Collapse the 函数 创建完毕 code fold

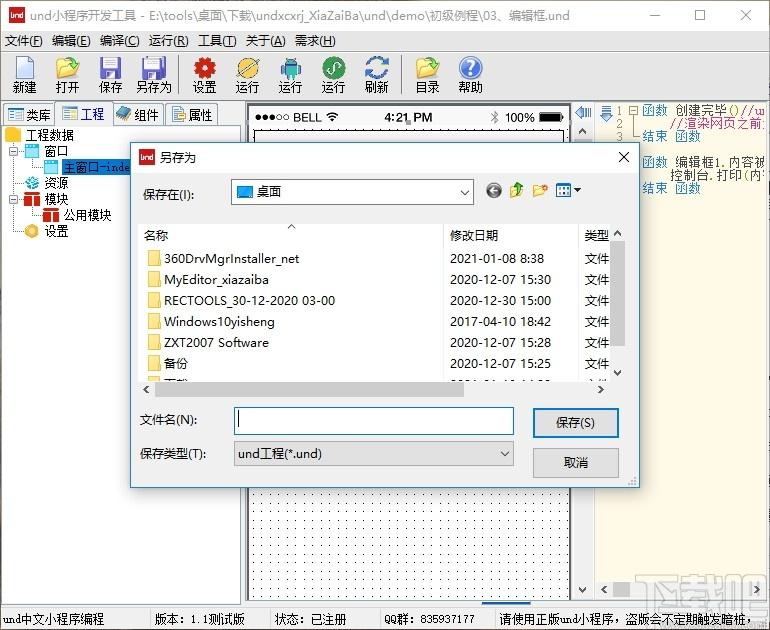pyautogui.click(x=633, y=110)
